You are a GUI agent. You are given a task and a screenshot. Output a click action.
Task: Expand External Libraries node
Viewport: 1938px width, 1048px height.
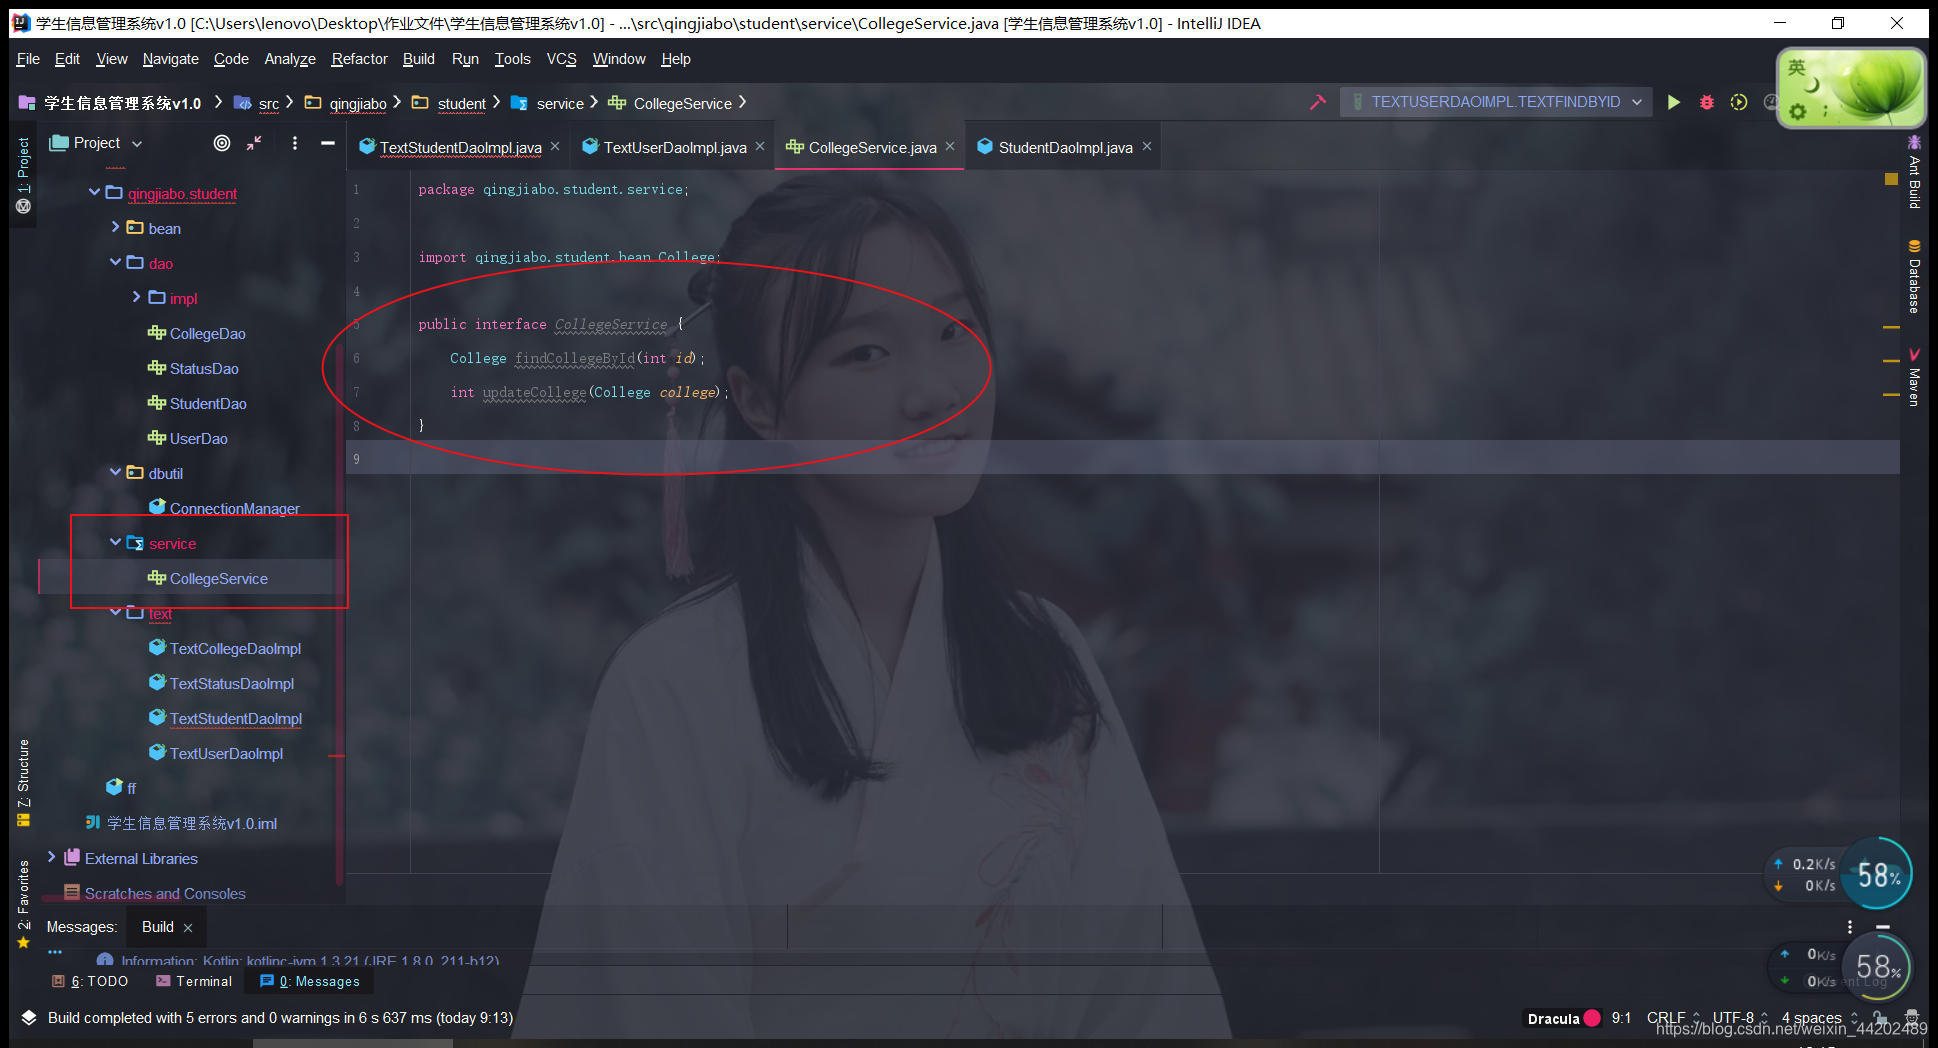[51, 857]
